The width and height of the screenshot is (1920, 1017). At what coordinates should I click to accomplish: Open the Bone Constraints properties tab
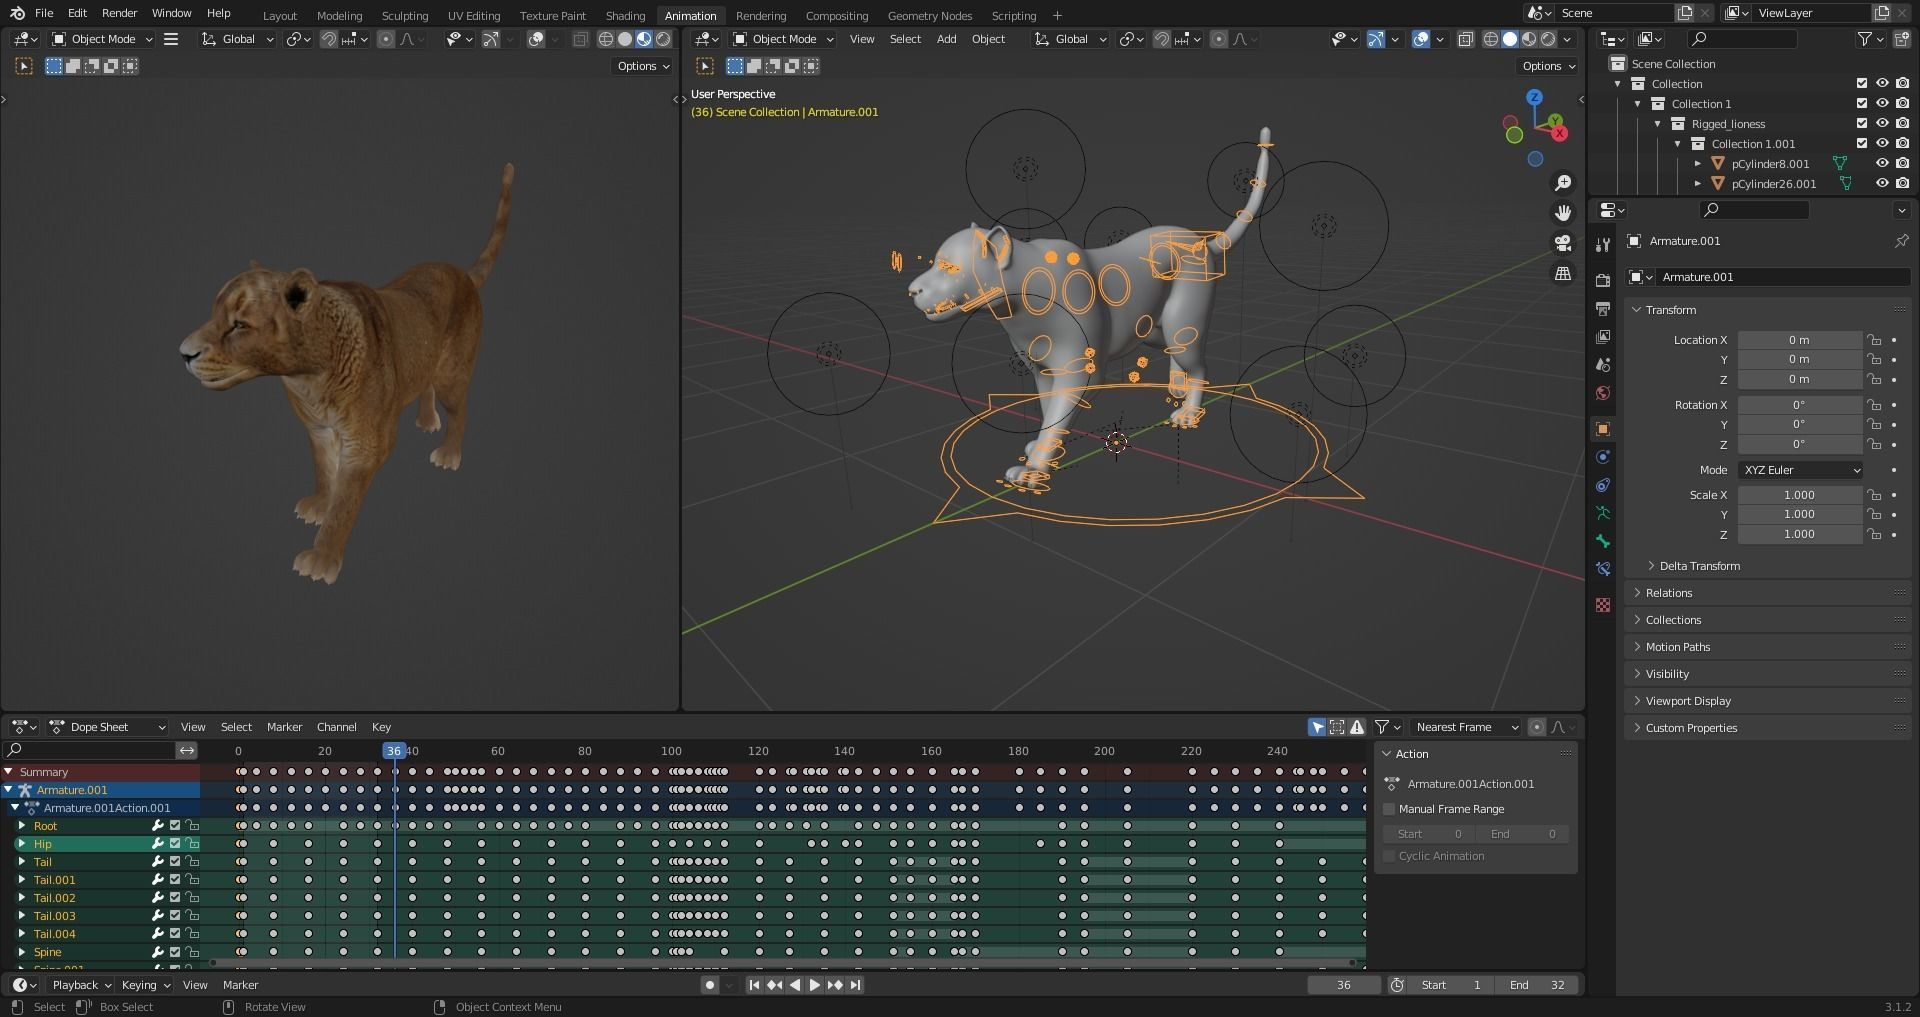click(1603, 569)
